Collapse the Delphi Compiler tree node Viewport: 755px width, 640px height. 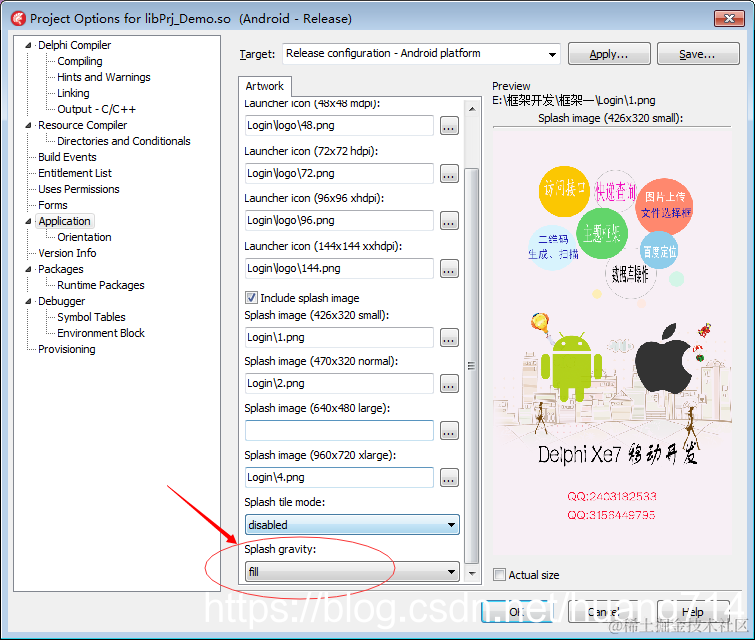[28, 45]
